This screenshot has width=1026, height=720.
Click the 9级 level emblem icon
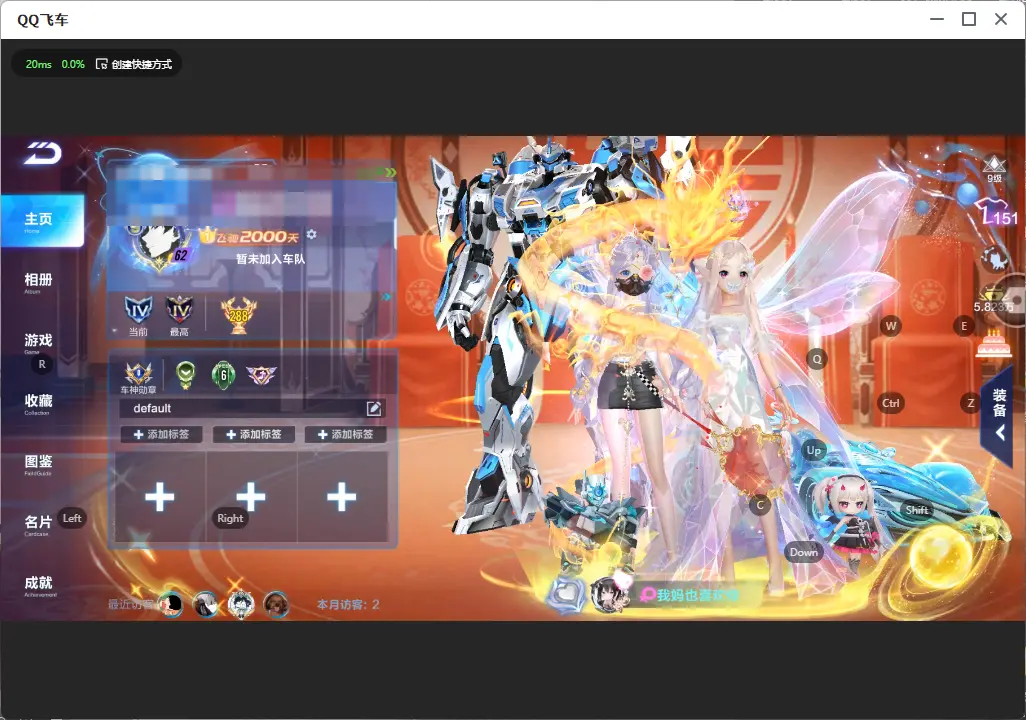click(995, 169)
